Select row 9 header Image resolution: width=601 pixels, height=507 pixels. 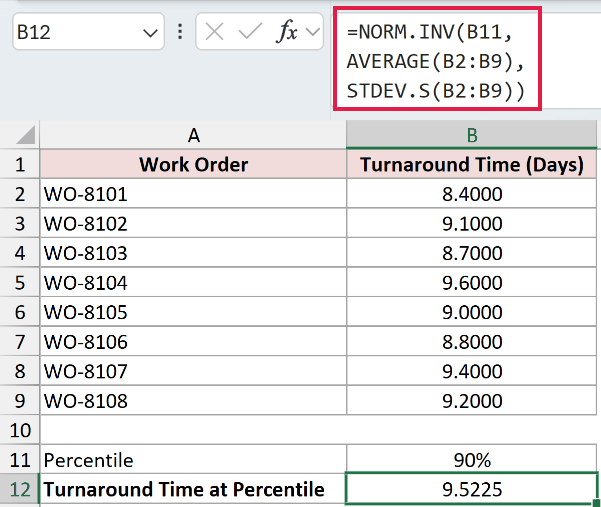(x=20, y=400)
